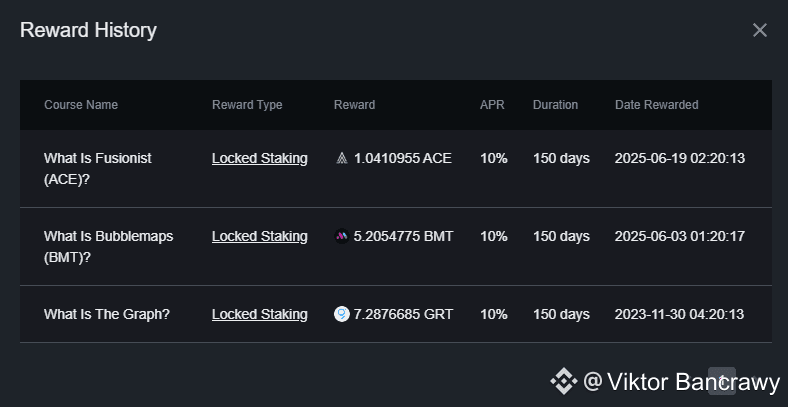Open Locked Staking link for Fusionist row
This screenshot has width=788, height=407.
tap(259, 158)
